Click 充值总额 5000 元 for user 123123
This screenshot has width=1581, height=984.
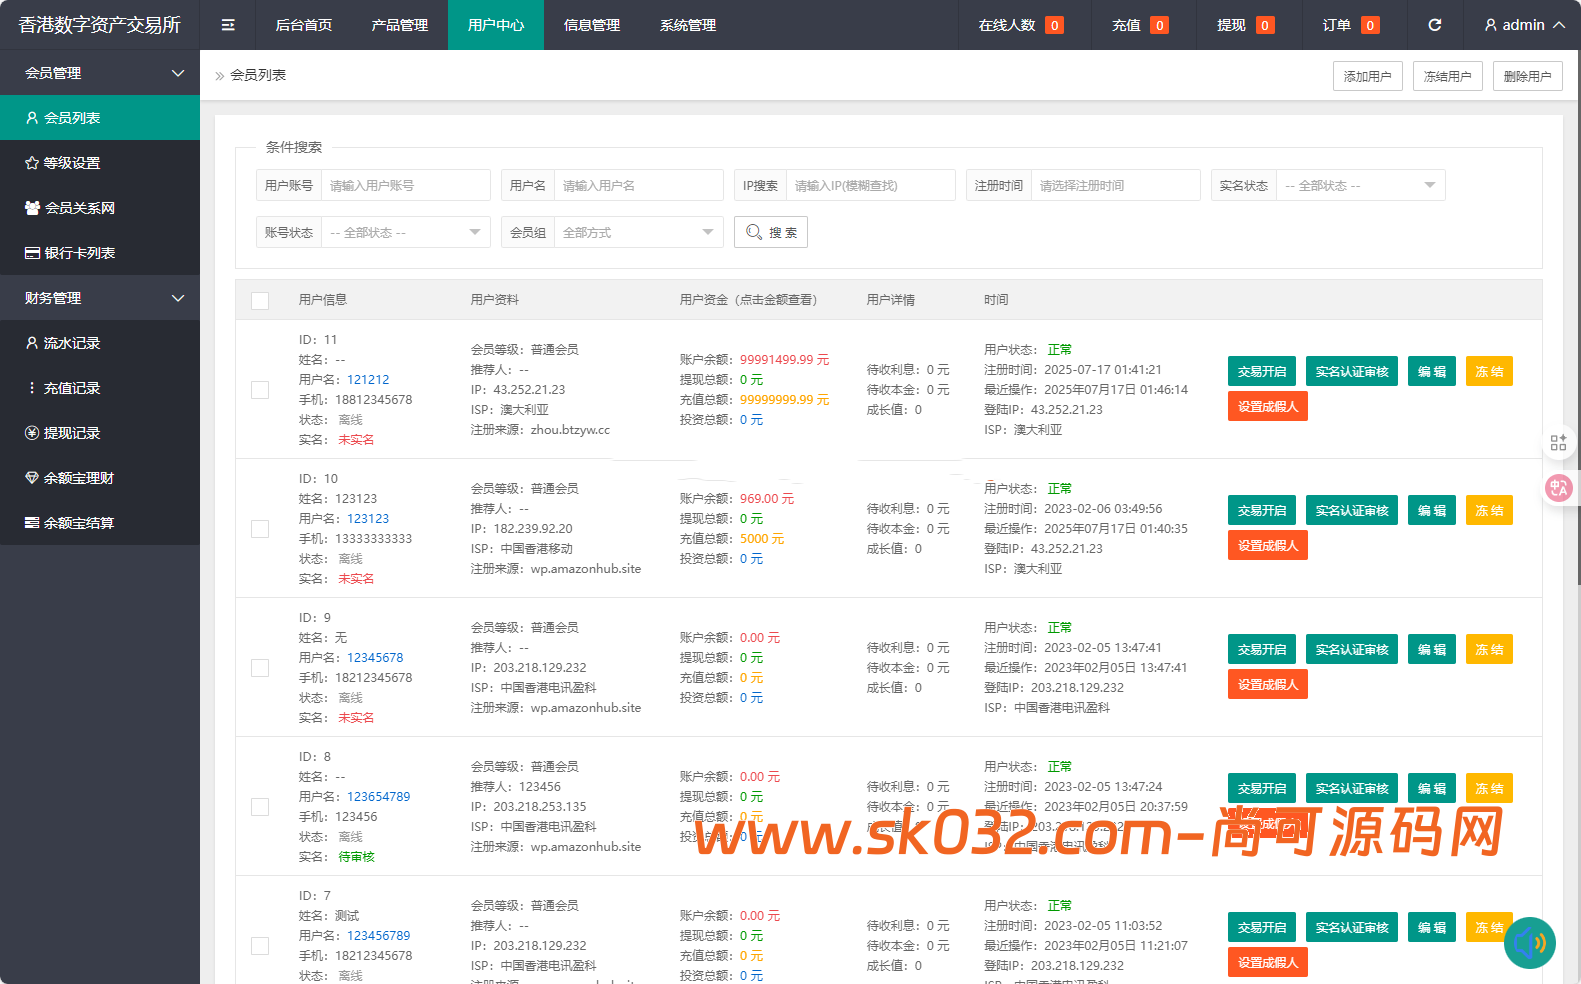click(x=762, y=539)
